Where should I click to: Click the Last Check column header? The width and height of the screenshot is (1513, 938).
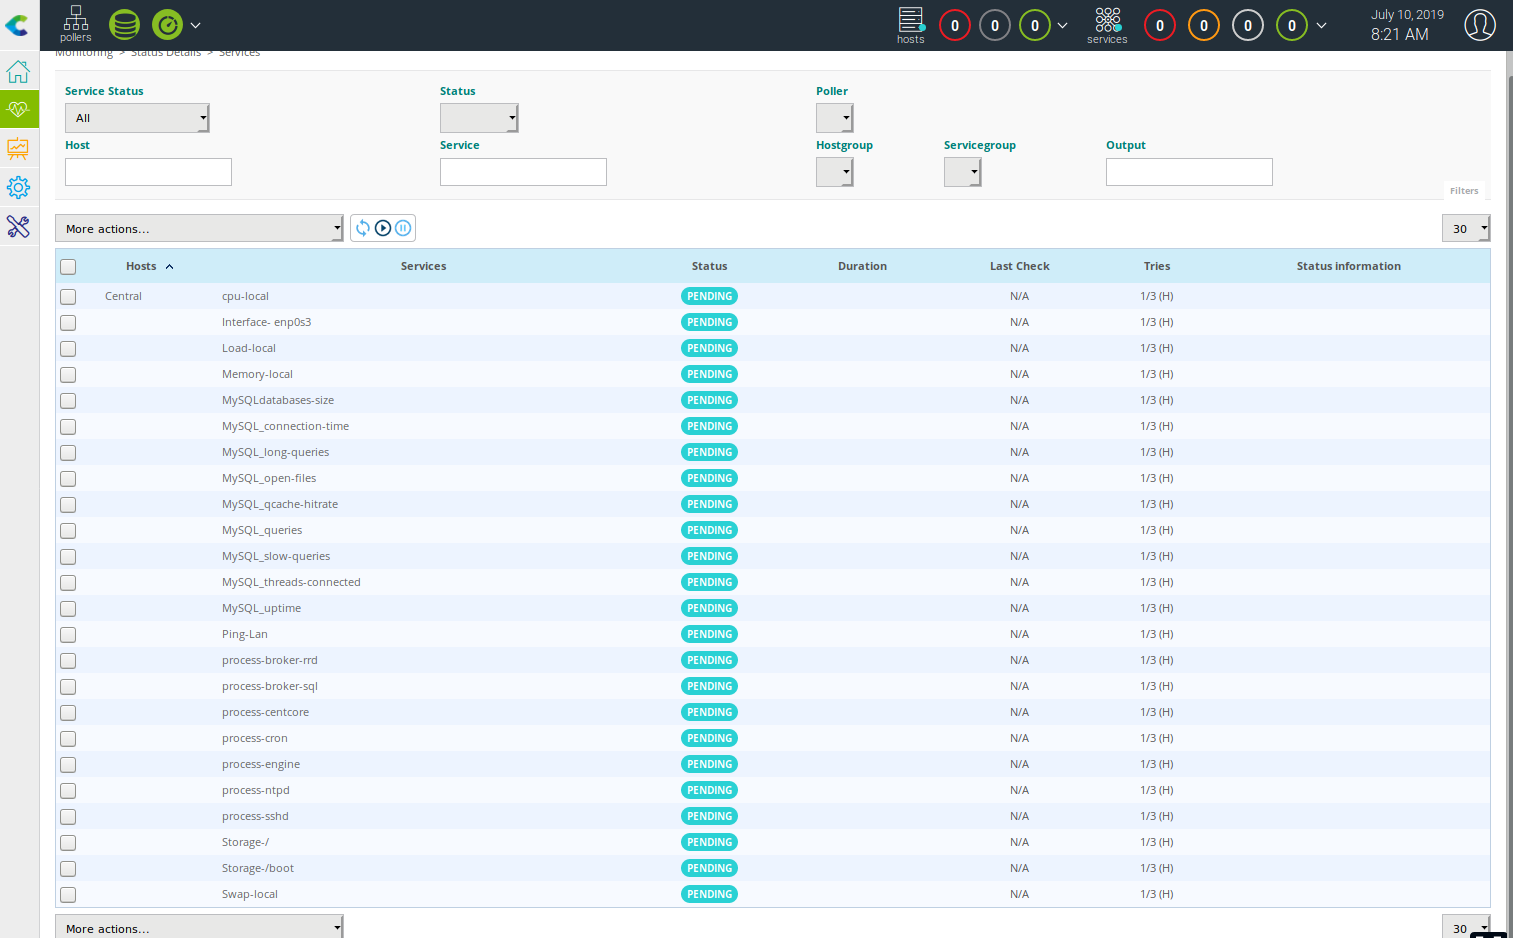(1019, 266)
